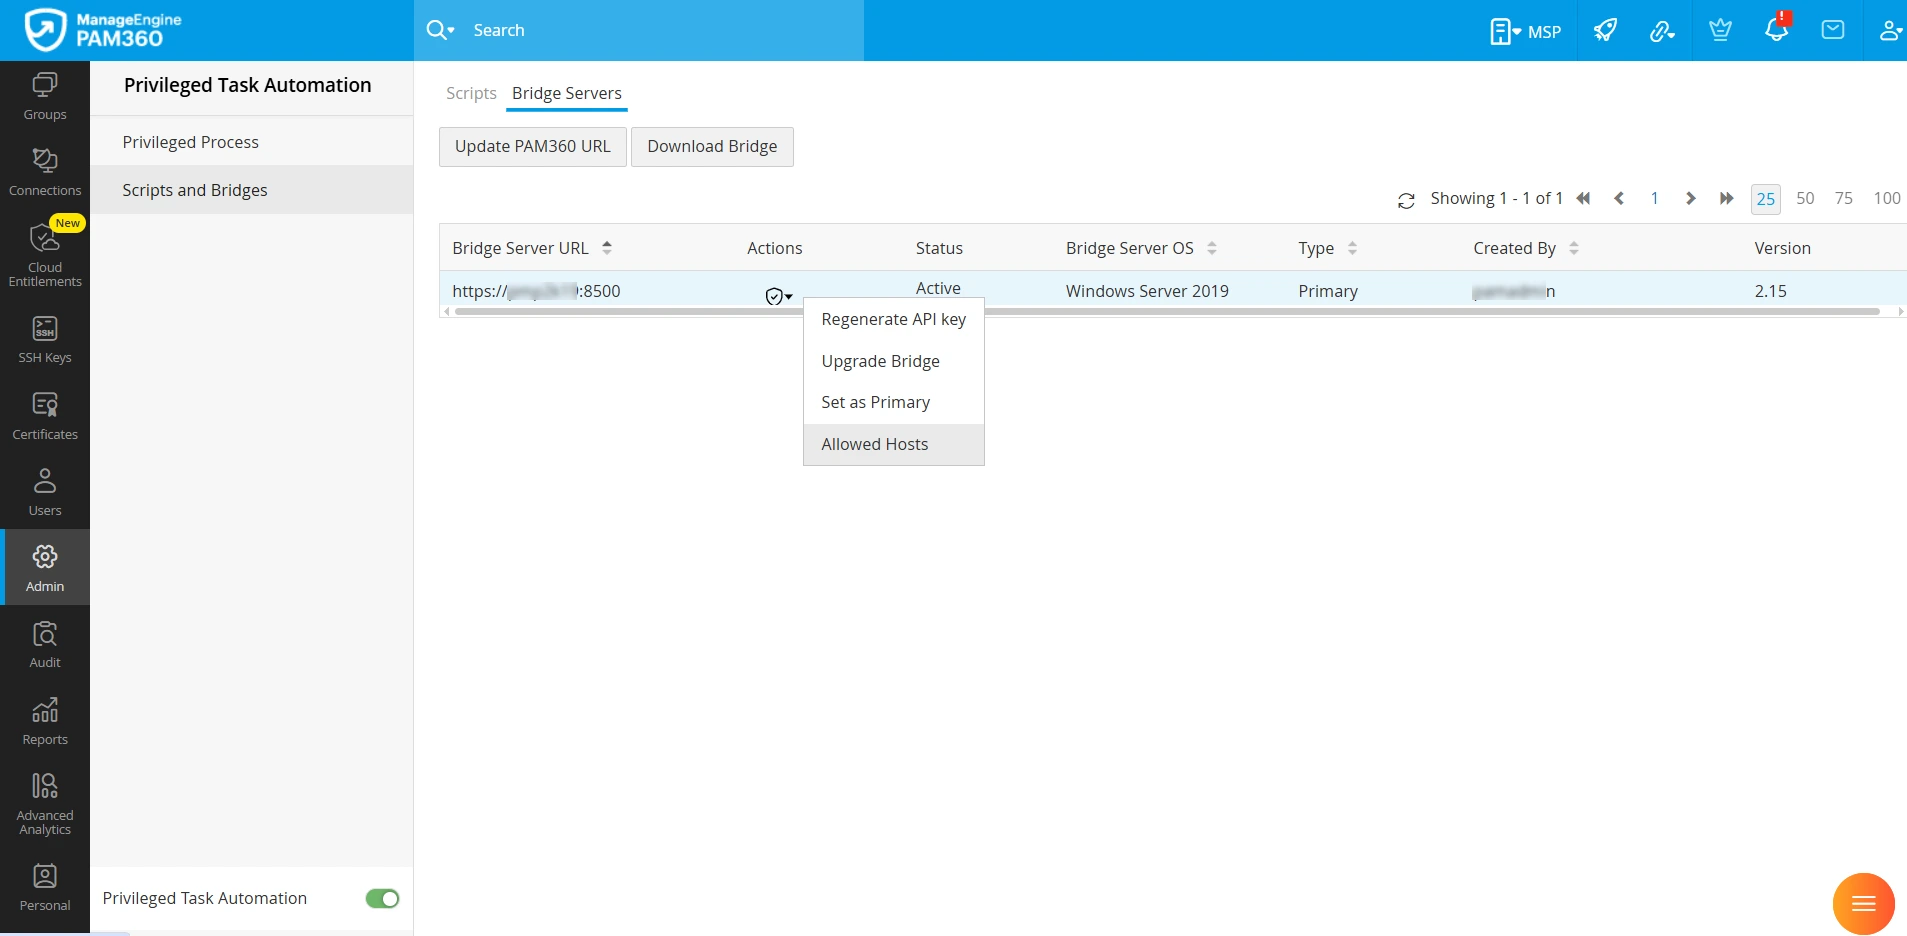Open the Connections section in sidebar
The image size is (1907, 936).
44,172
